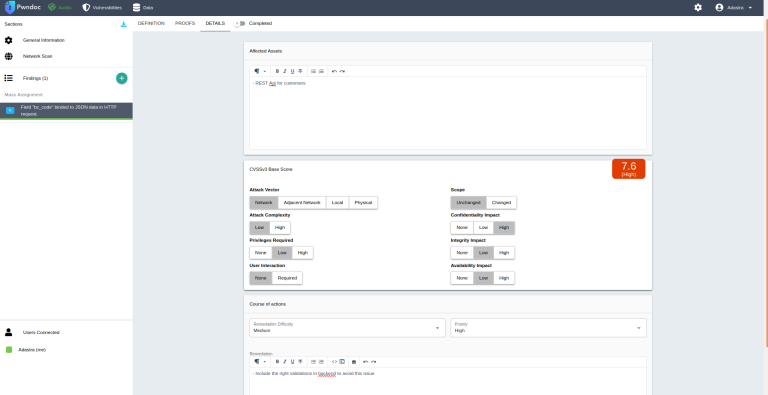Open Data in the top navigation
768x395 pixels.
pyautogui.click(x=143, y=8)
